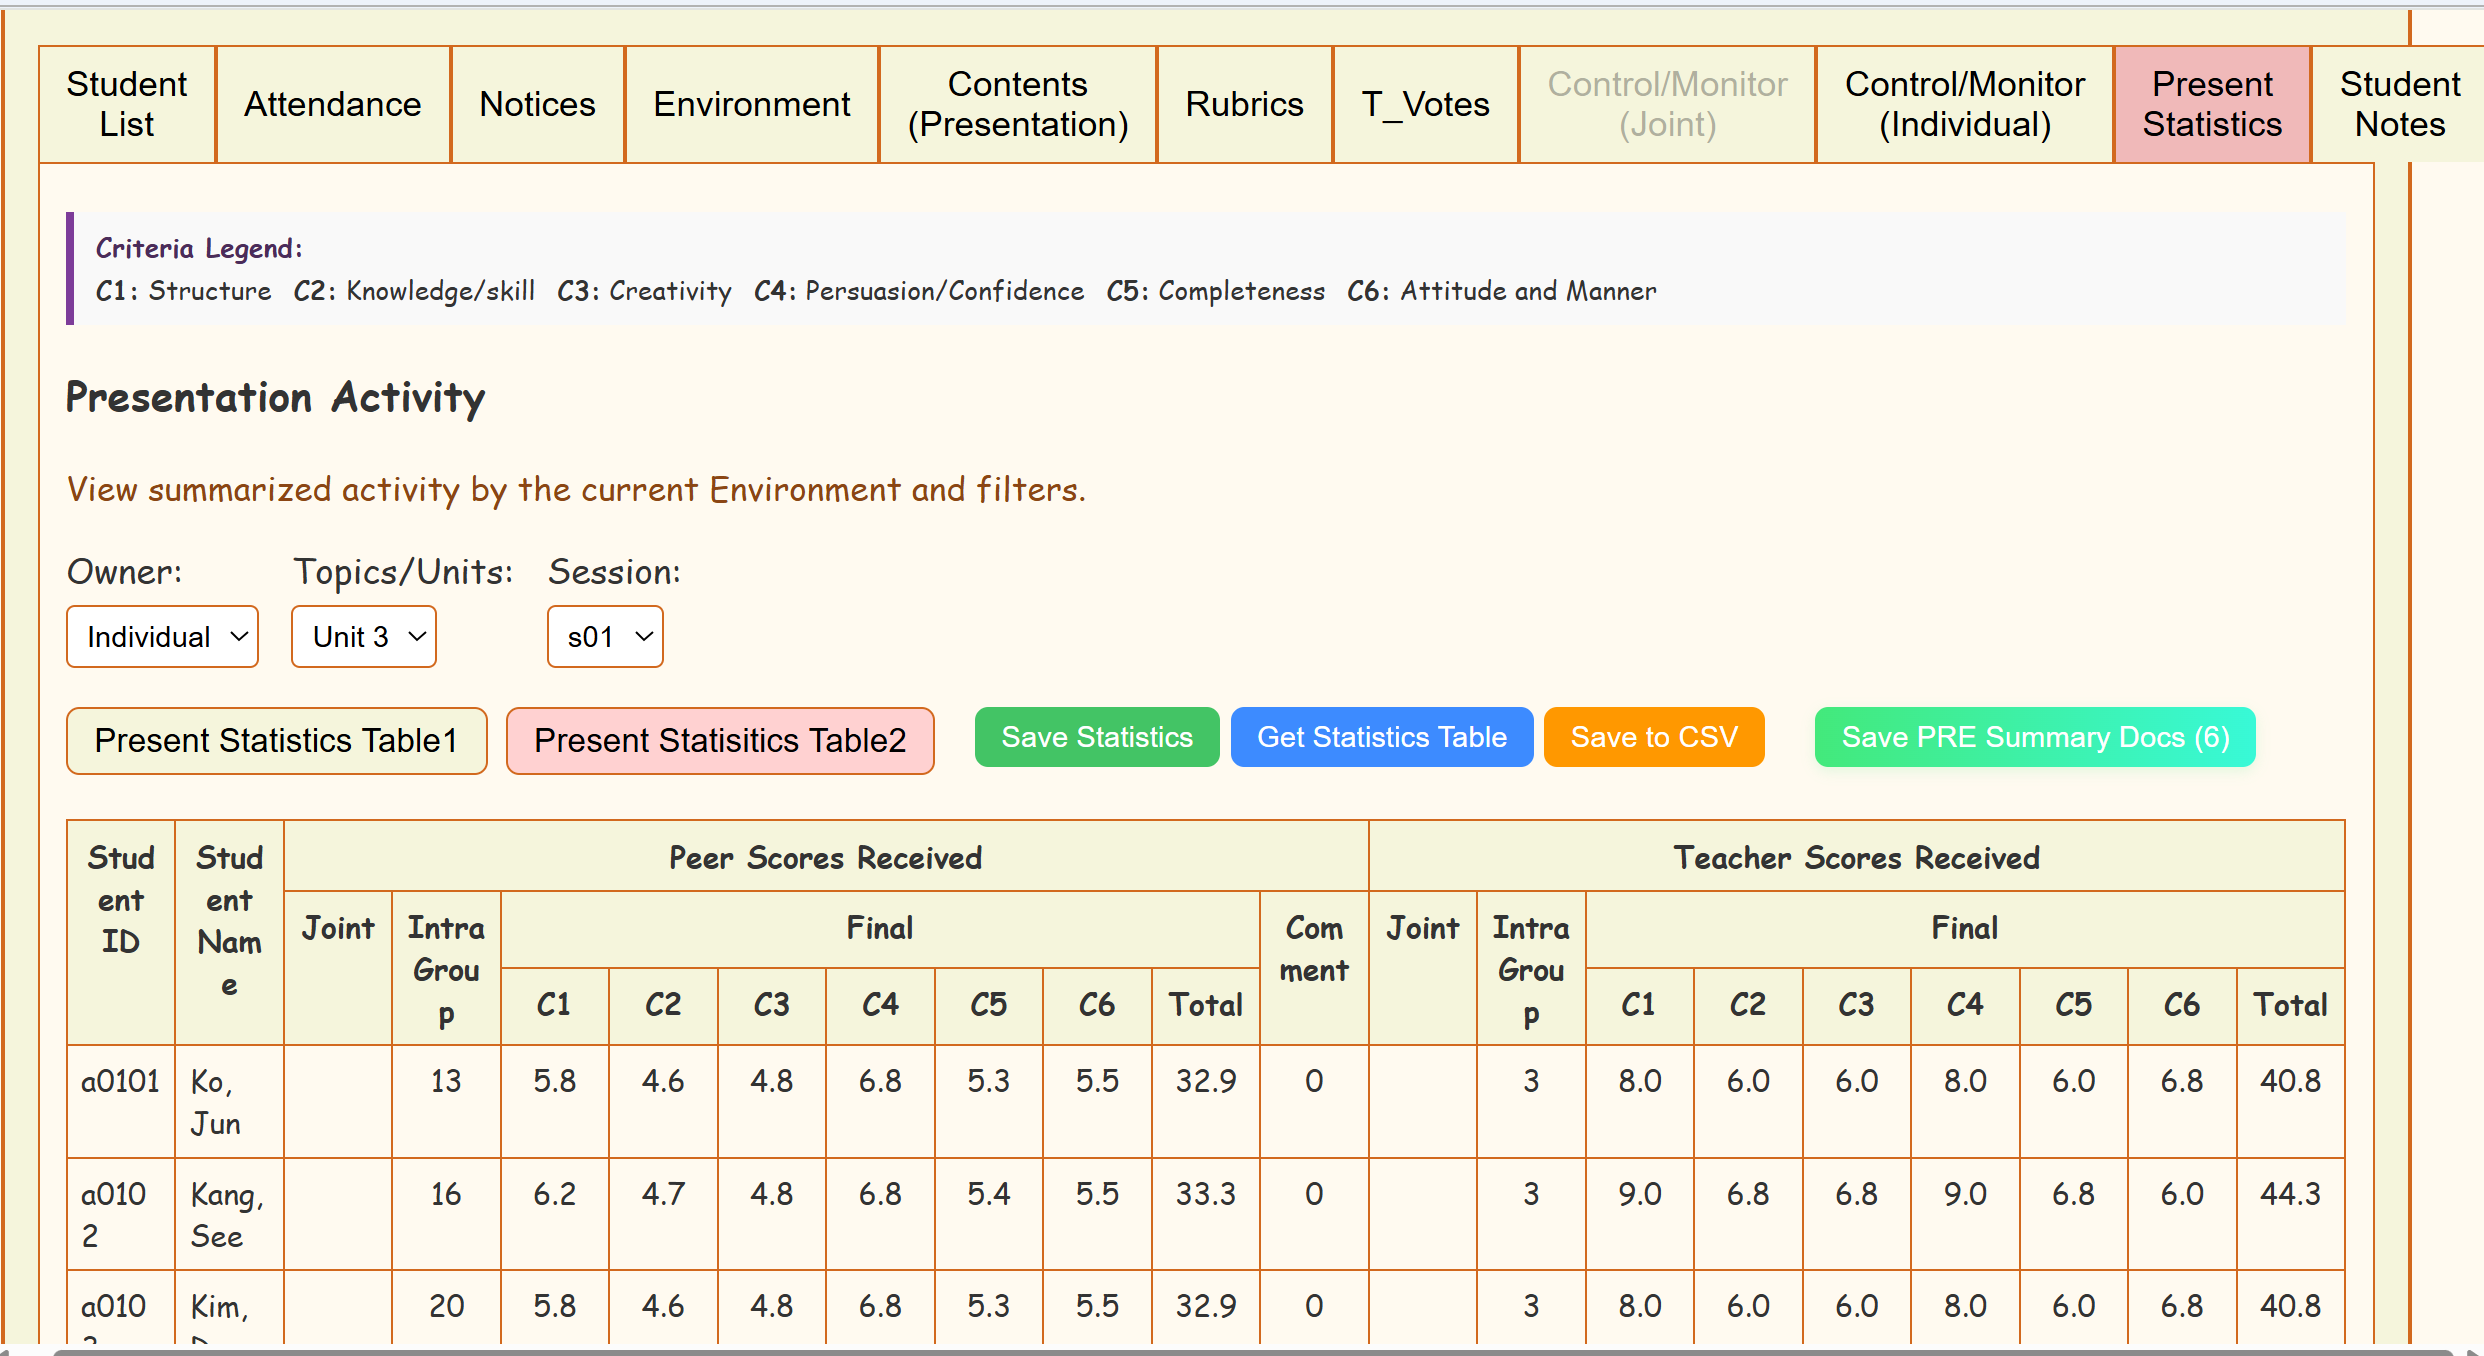The width and height of the screenshot is (2484, 1356).
Task: Expand the Topics/Units dropdown showing Unit 3
Action: click(x=364, y=636)
